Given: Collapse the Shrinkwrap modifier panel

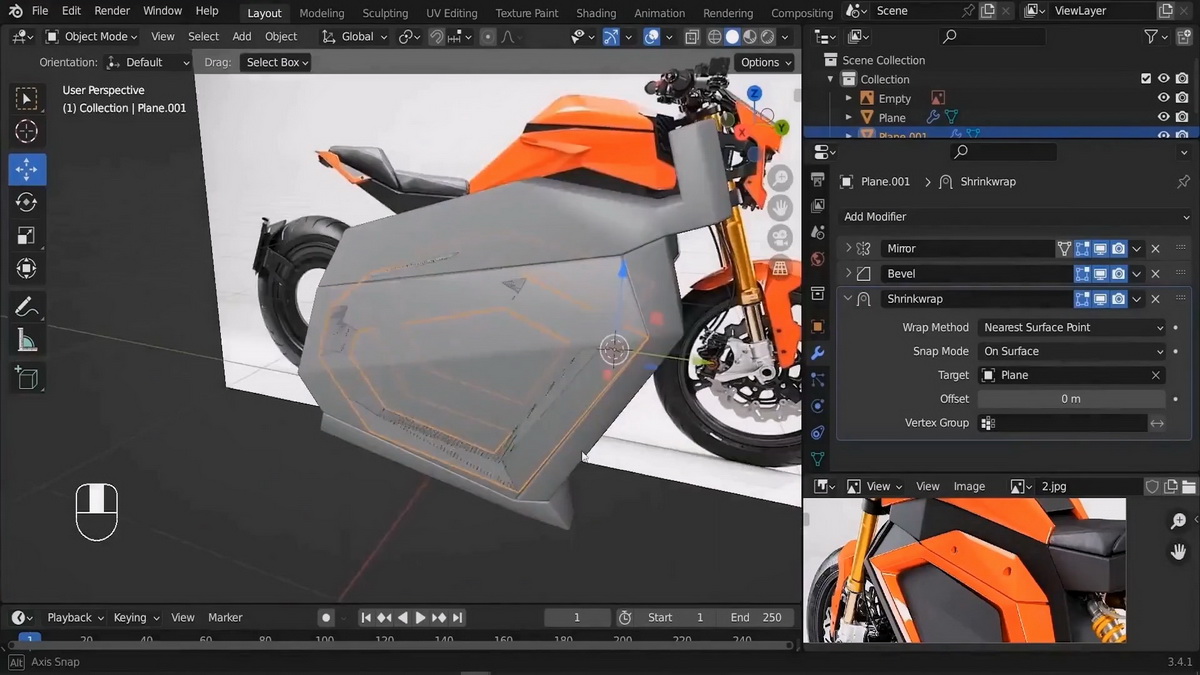Looking at the screenshot, I should (848, 298).
